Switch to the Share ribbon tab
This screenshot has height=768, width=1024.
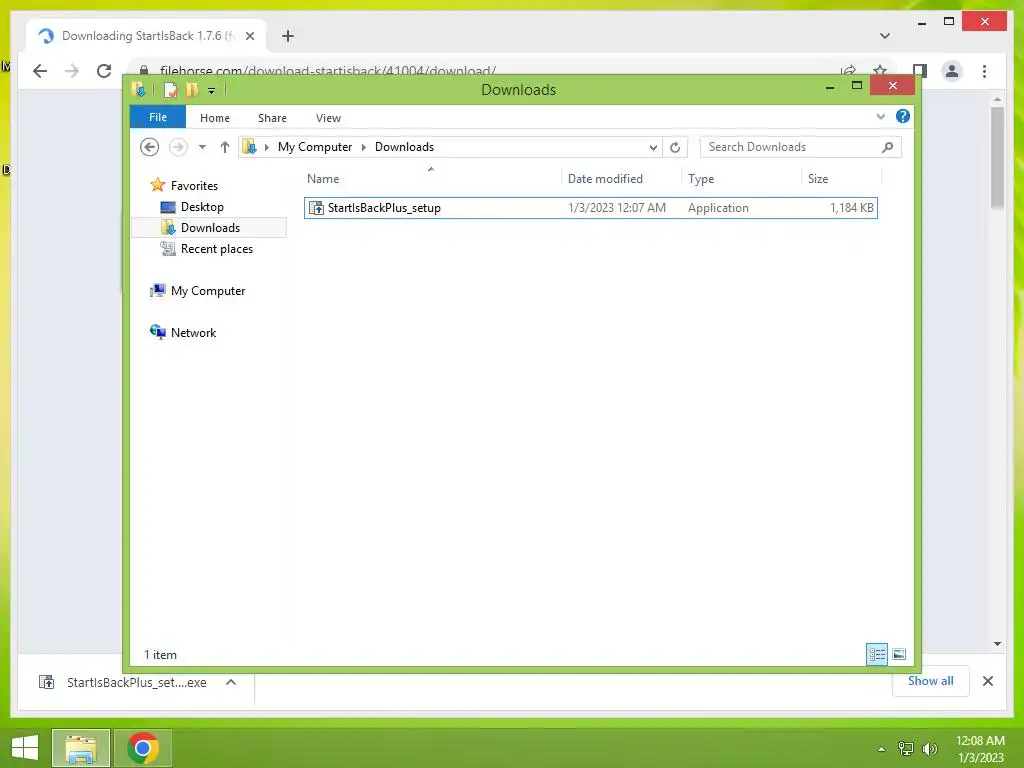tap(272, 118)
